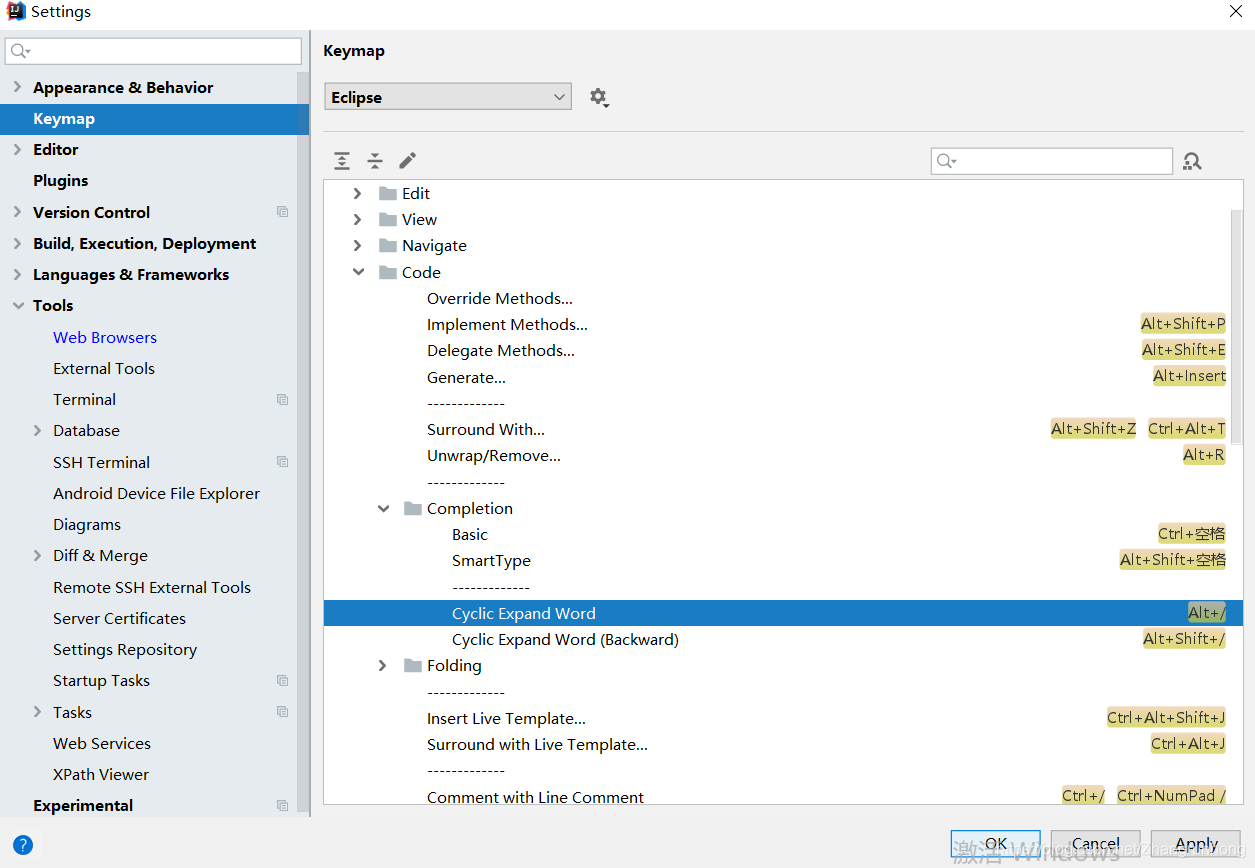Select Cyclic Expand Word action
This screenshot has width=1255, height=868.
(783, 613)
